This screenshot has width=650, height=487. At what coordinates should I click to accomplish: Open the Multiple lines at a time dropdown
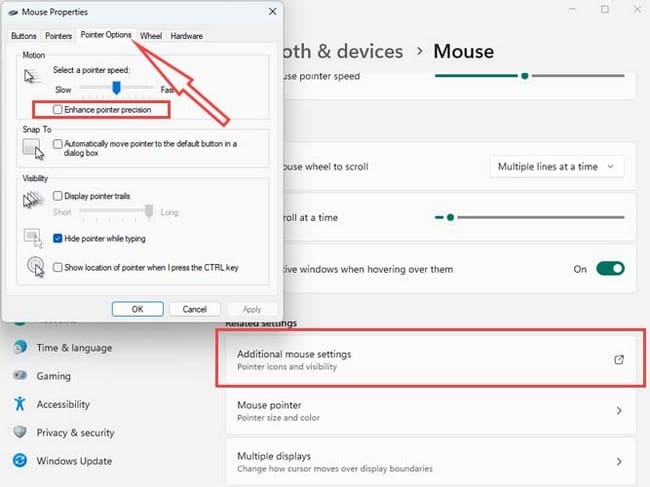(x=557, y=166)
